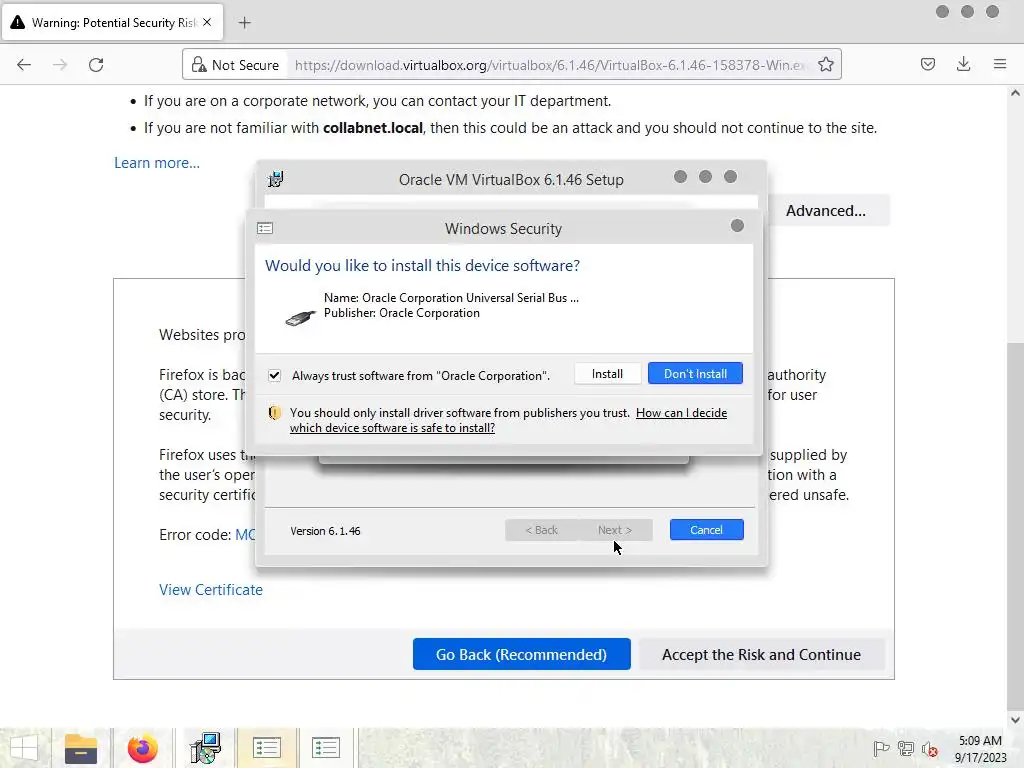Click muted volume tray icon
The height and width of the screenshot is (768, 1024).
point(930,750)
